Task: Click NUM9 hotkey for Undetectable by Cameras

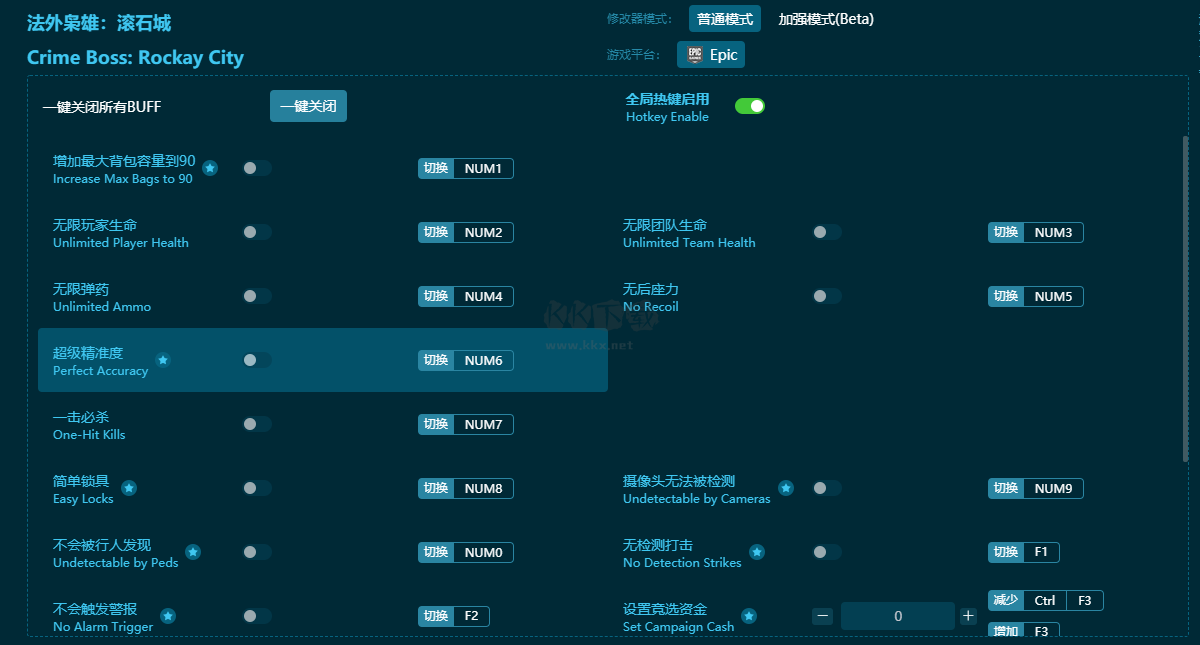Action: pyautogui.click(x=1036, y=488)
